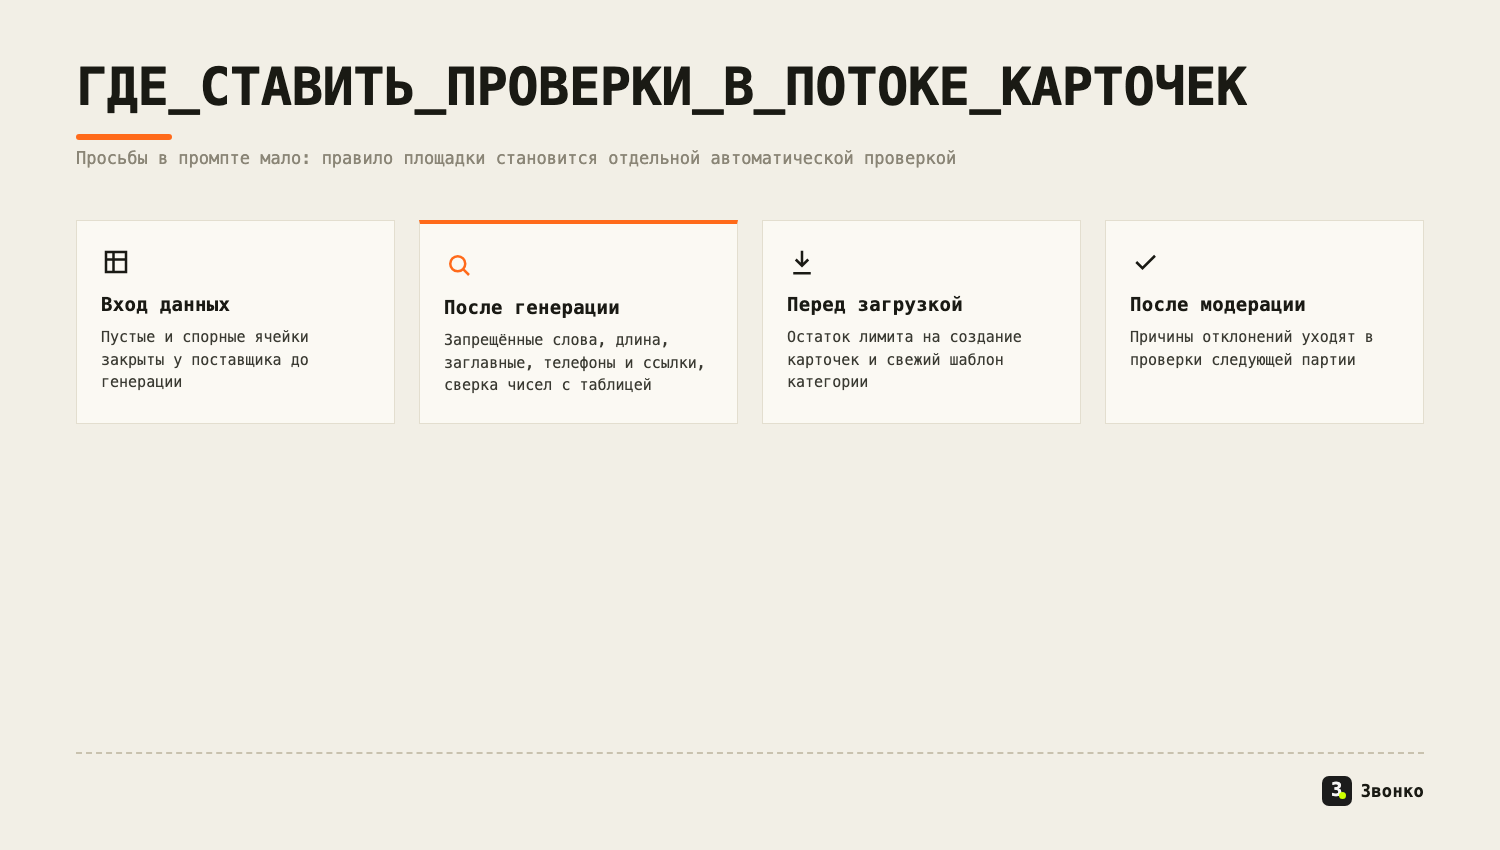
Task: Select the heading 'После генерации'
Action: (532, 307)
